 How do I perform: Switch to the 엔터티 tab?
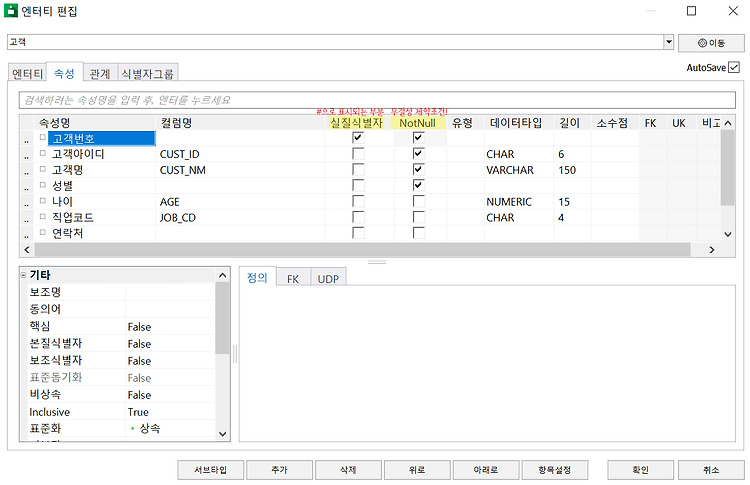[27, 74]
